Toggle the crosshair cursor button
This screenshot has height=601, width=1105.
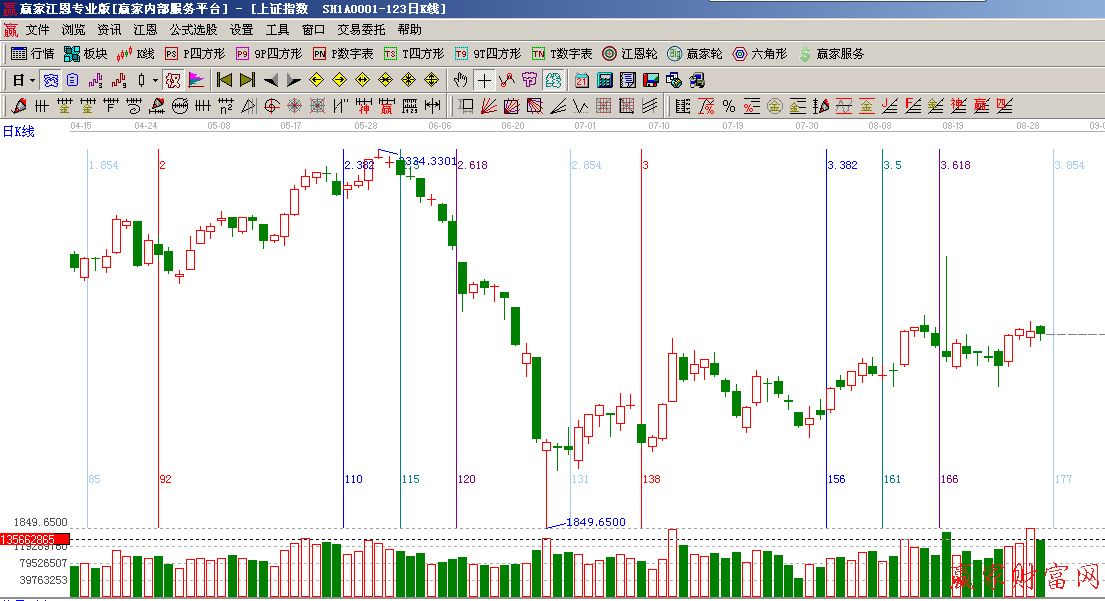(484, 80)
